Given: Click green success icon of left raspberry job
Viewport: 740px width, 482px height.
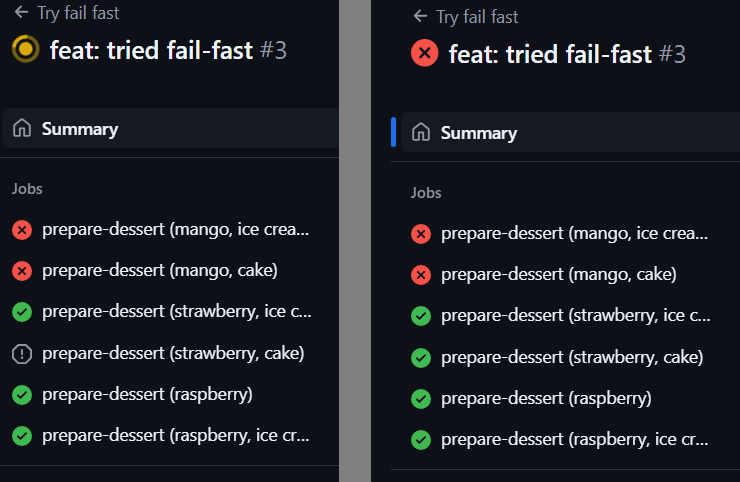Looking at the screenshot, I should click(x=22, y=394).
